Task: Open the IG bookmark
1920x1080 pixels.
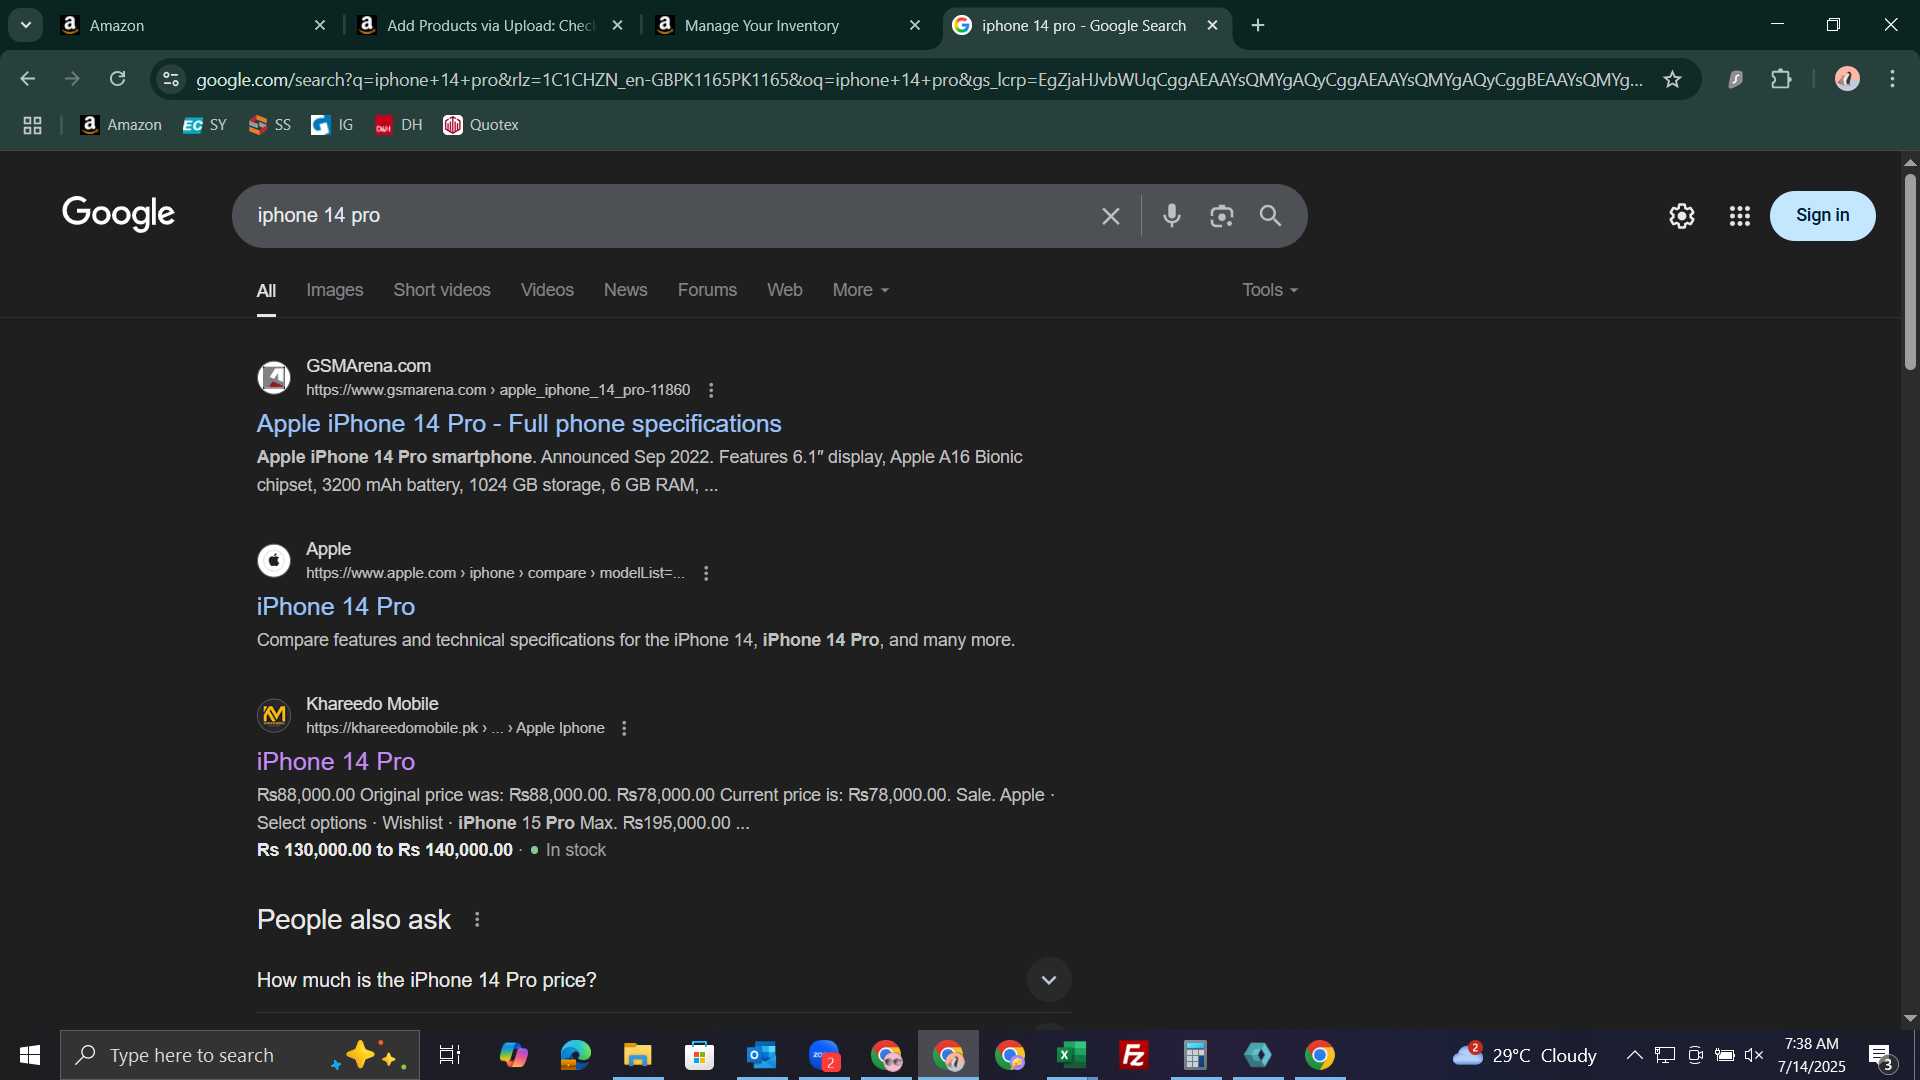Action: (x=332, y=125)
